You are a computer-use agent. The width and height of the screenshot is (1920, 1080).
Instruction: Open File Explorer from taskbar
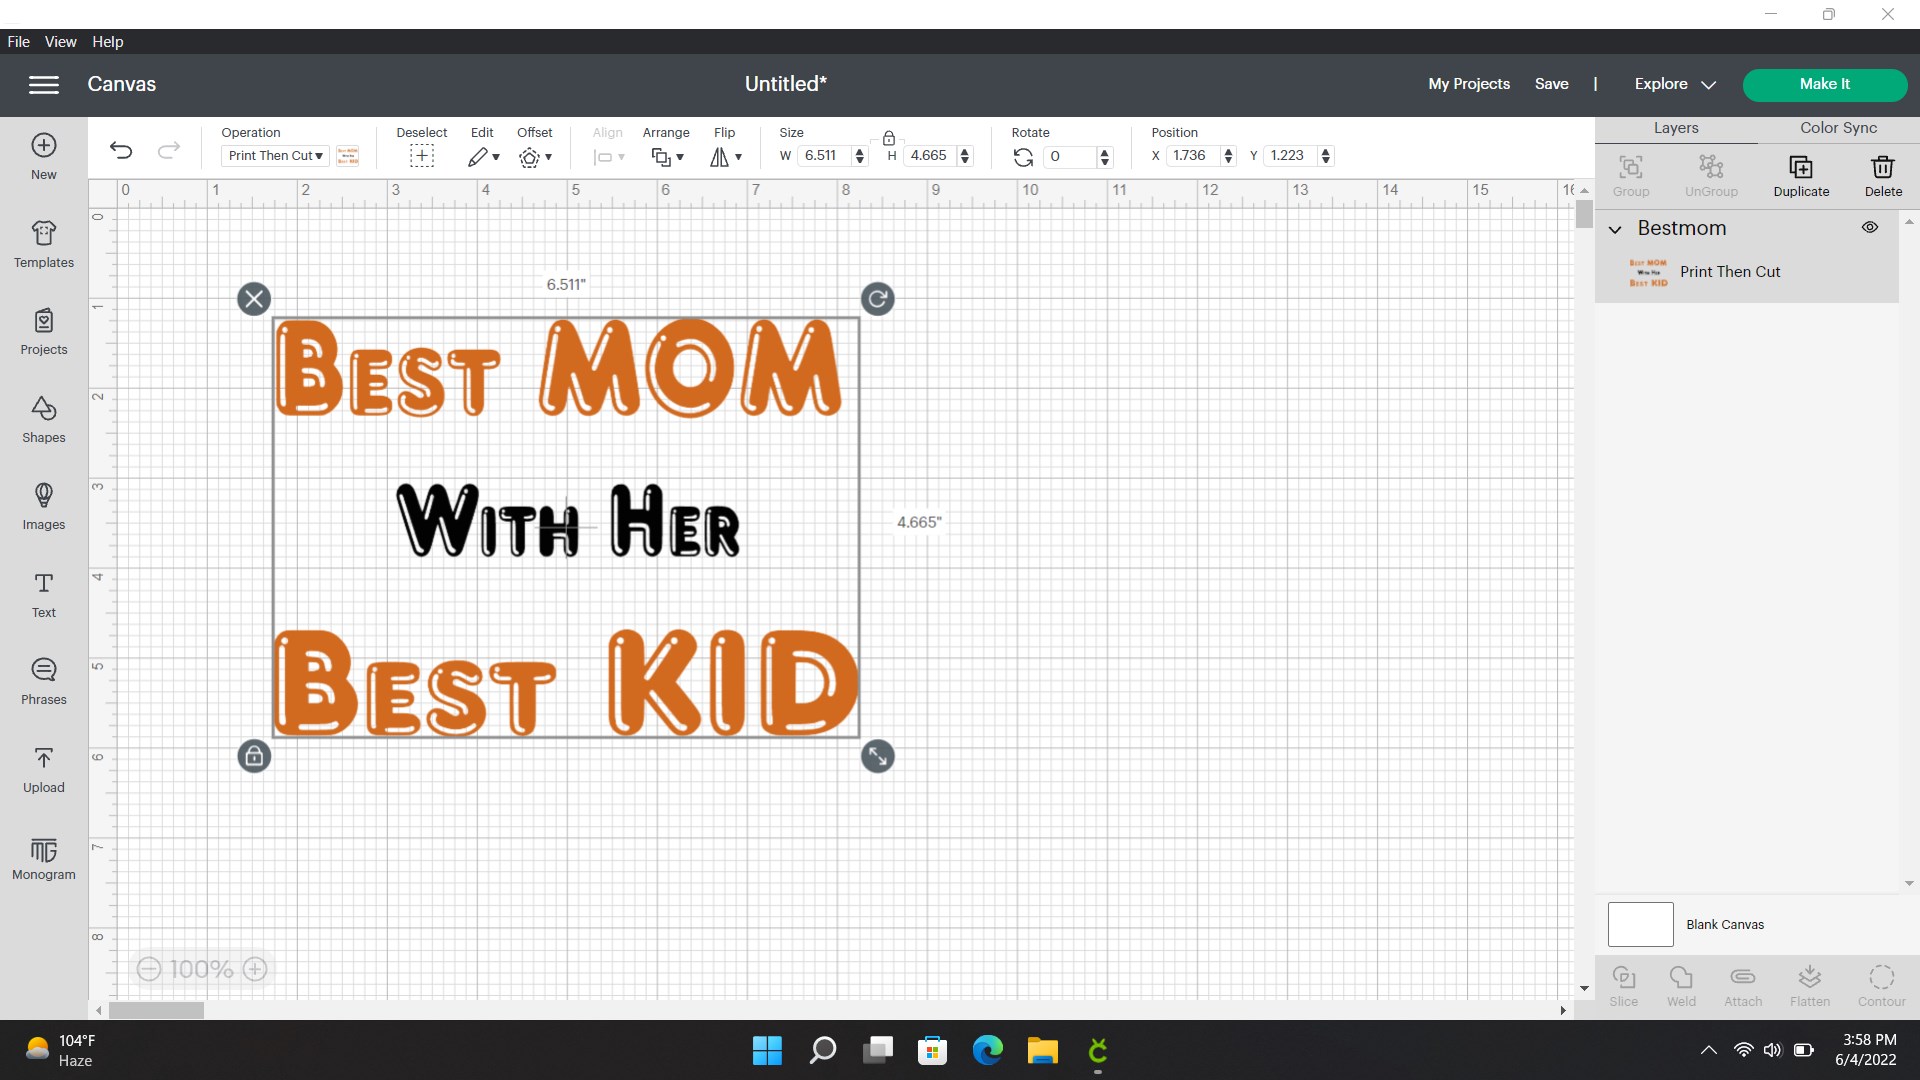[x=1042, y=1050]
